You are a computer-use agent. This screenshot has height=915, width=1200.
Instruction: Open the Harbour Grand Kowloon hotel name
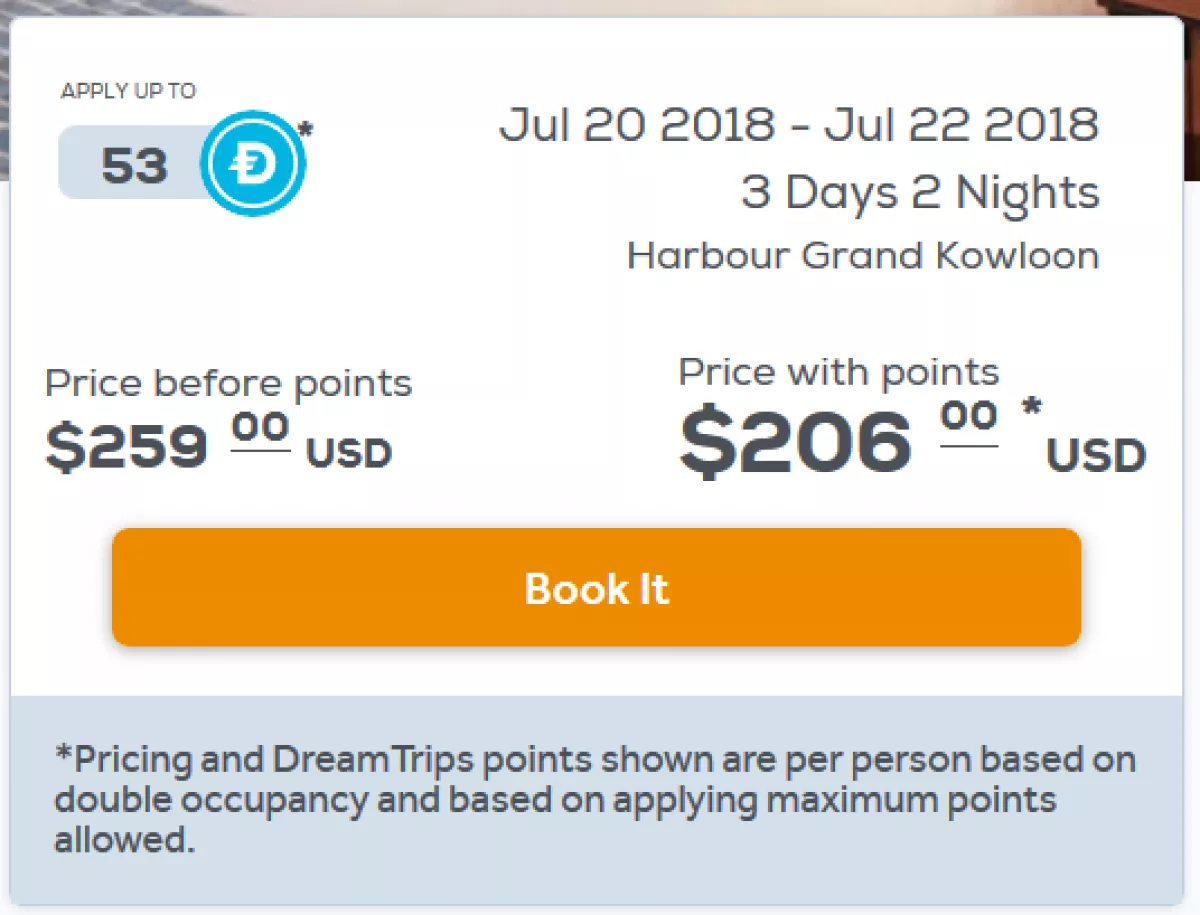pos(862,256)
